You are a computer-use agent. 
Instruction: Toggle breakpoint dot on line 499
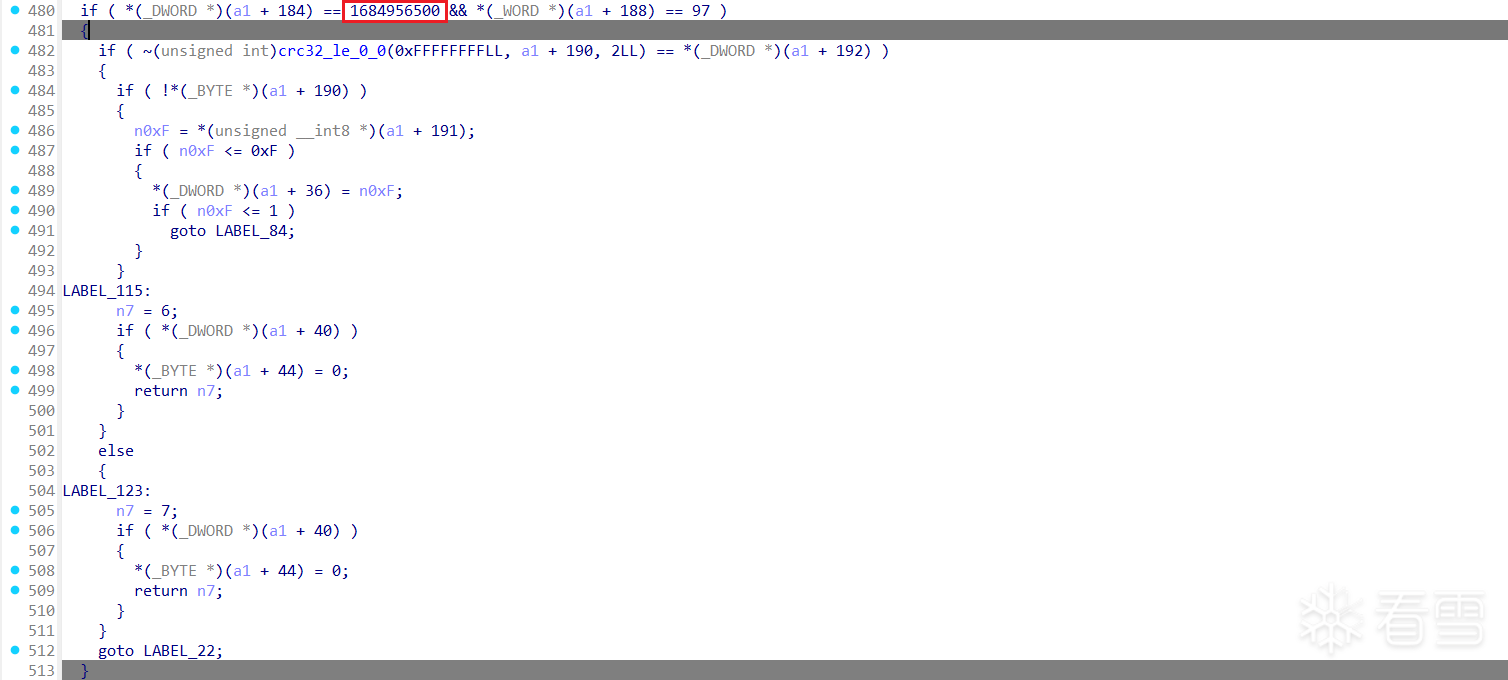(15, 390)
